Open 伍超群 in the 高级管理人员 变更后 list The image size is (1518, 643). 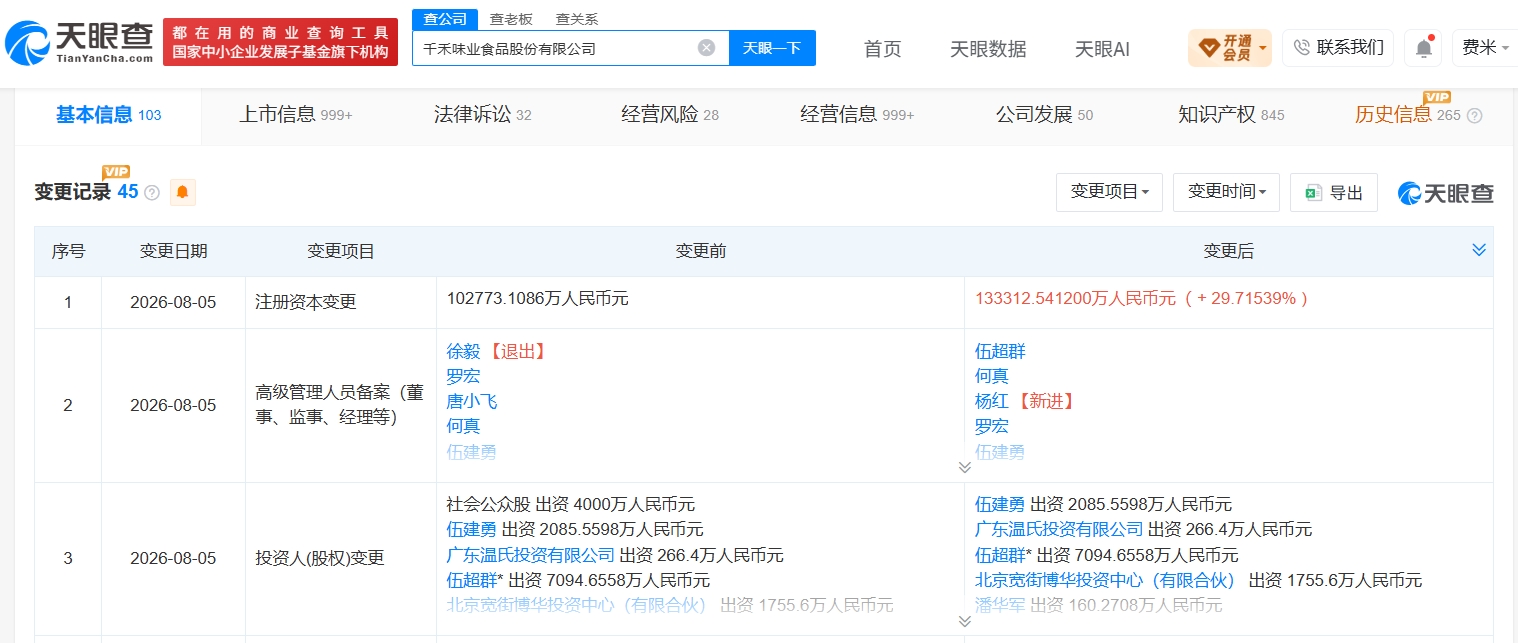1000,351
